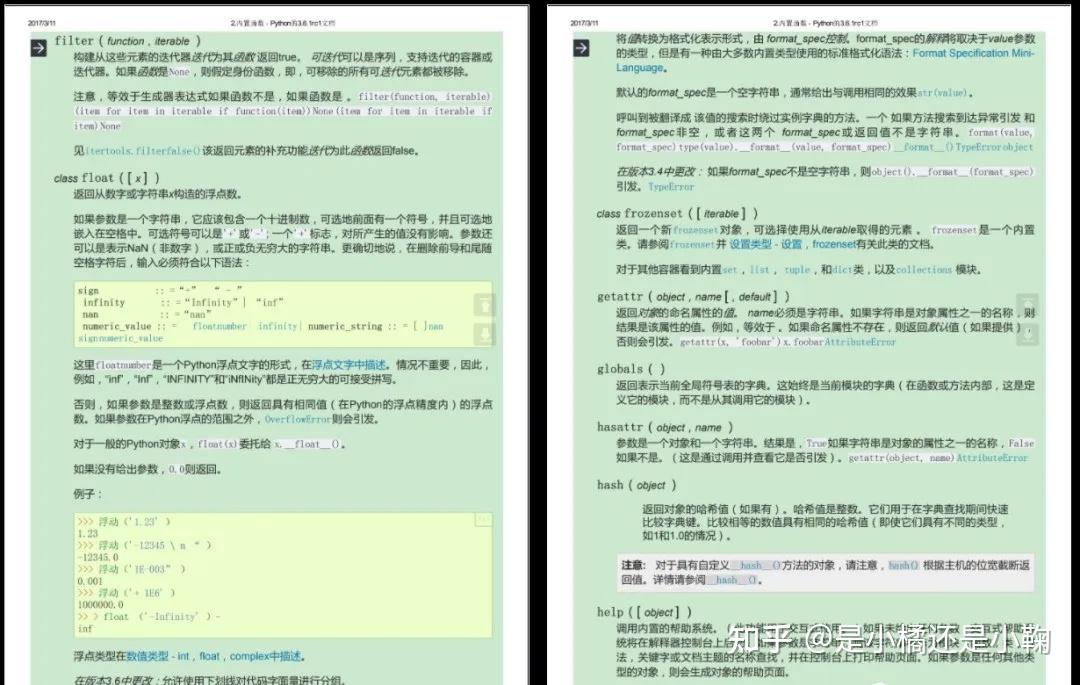
Task: Click the black arrow icon on the left page
Action: (38, 46)
